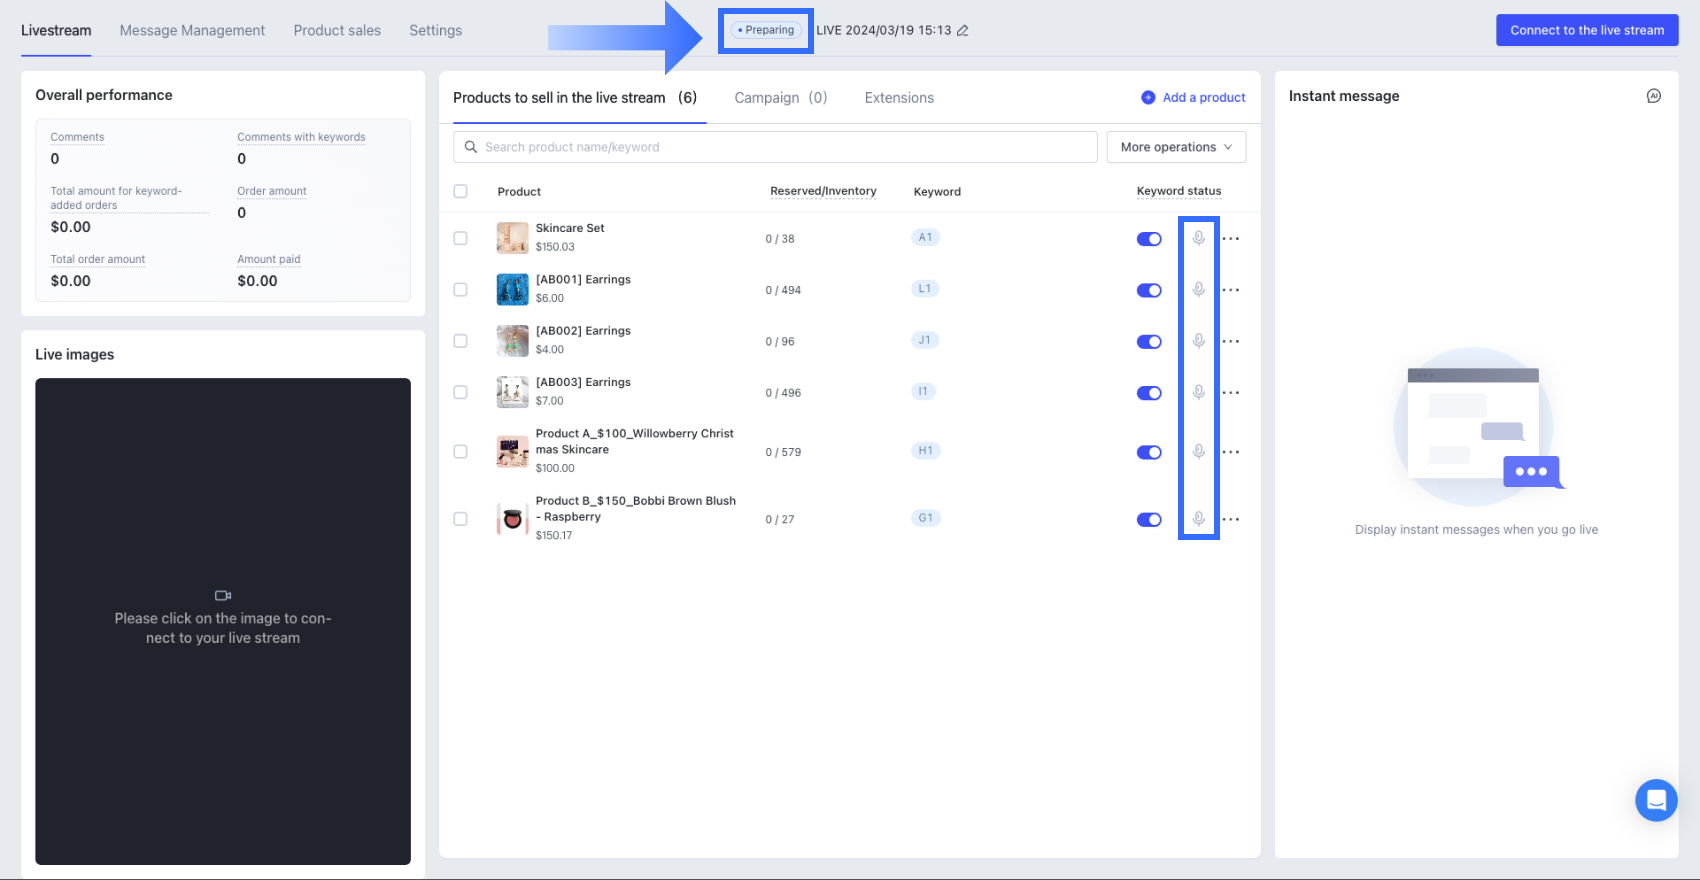Expand the More operations dropdown
Viewport: 1700px width, 880px height.
1176,147
